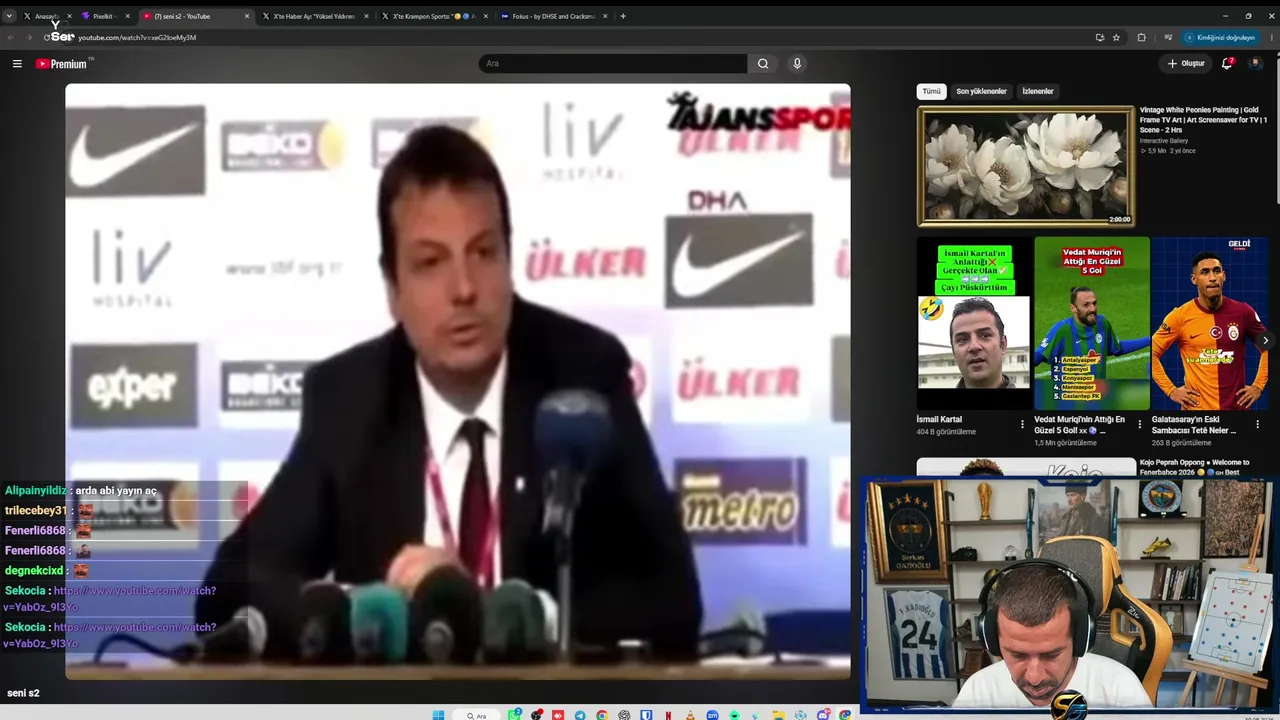Image resolution: width=1280 pixels, height=720 pixels.
Task: Open Zoom from the taskbar
Action: tap(712, 715)
